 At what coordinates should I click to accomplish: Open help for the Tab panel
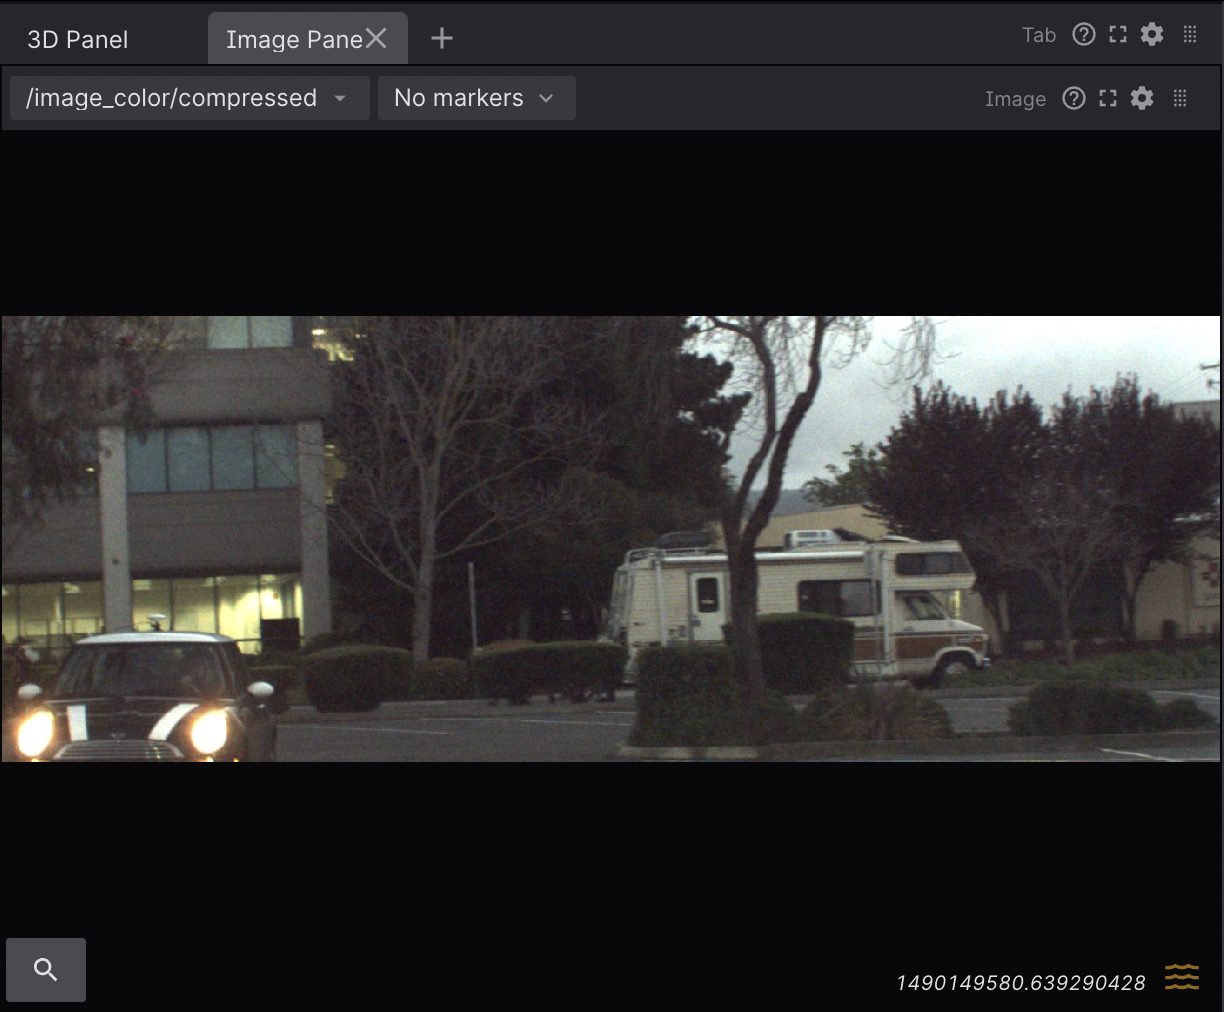click(1083, 35)
